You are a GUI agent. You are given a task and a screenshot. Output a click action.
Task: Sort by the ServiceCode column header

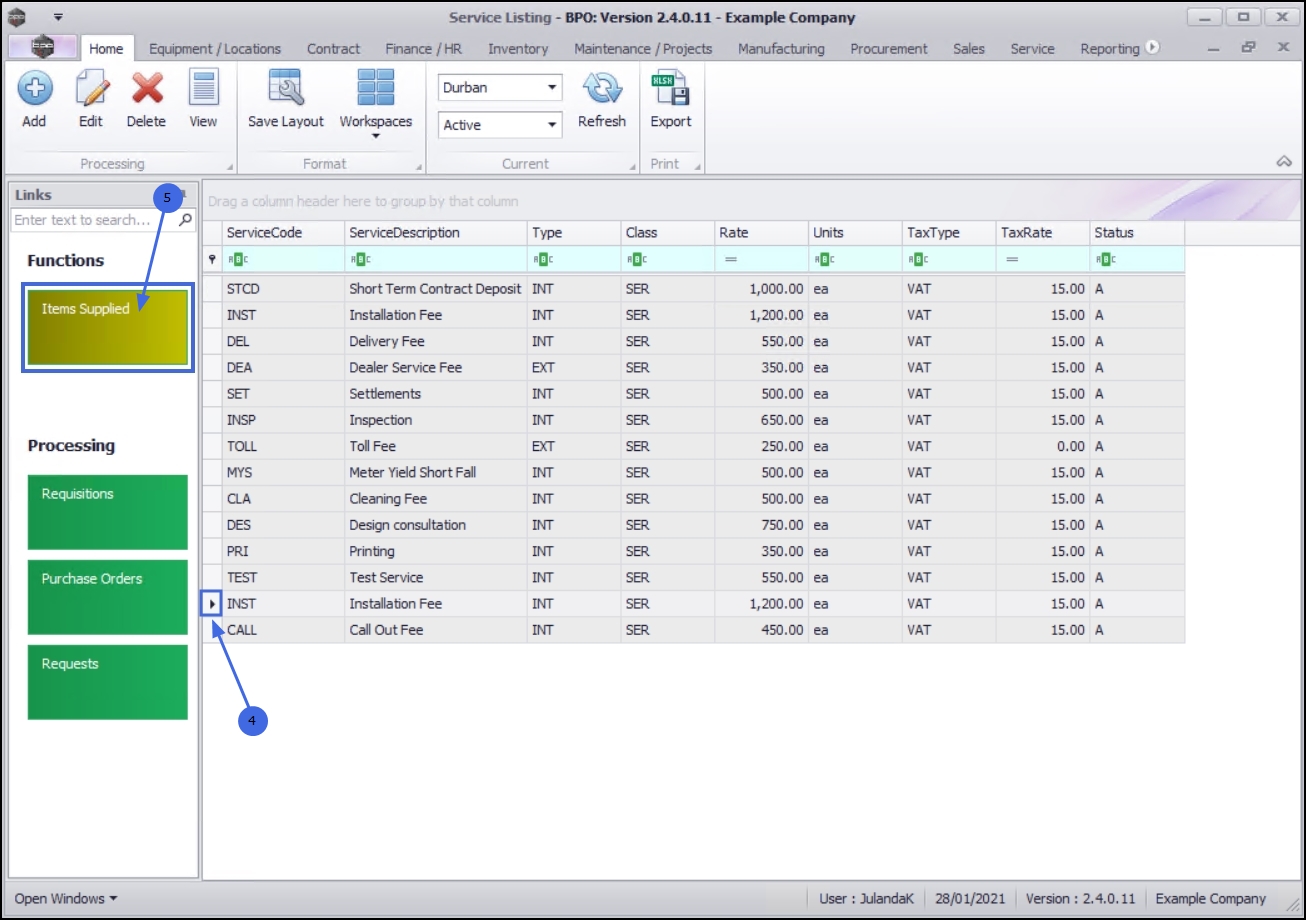pos(283,233)
